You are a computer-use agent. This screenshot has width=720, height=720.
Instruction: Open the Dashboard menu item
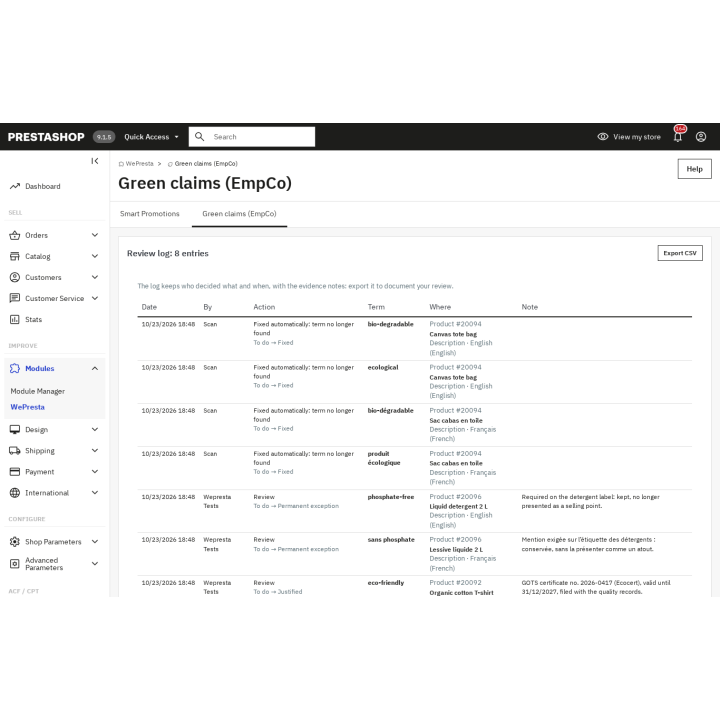pyautogui.click(x=43, y=186)
